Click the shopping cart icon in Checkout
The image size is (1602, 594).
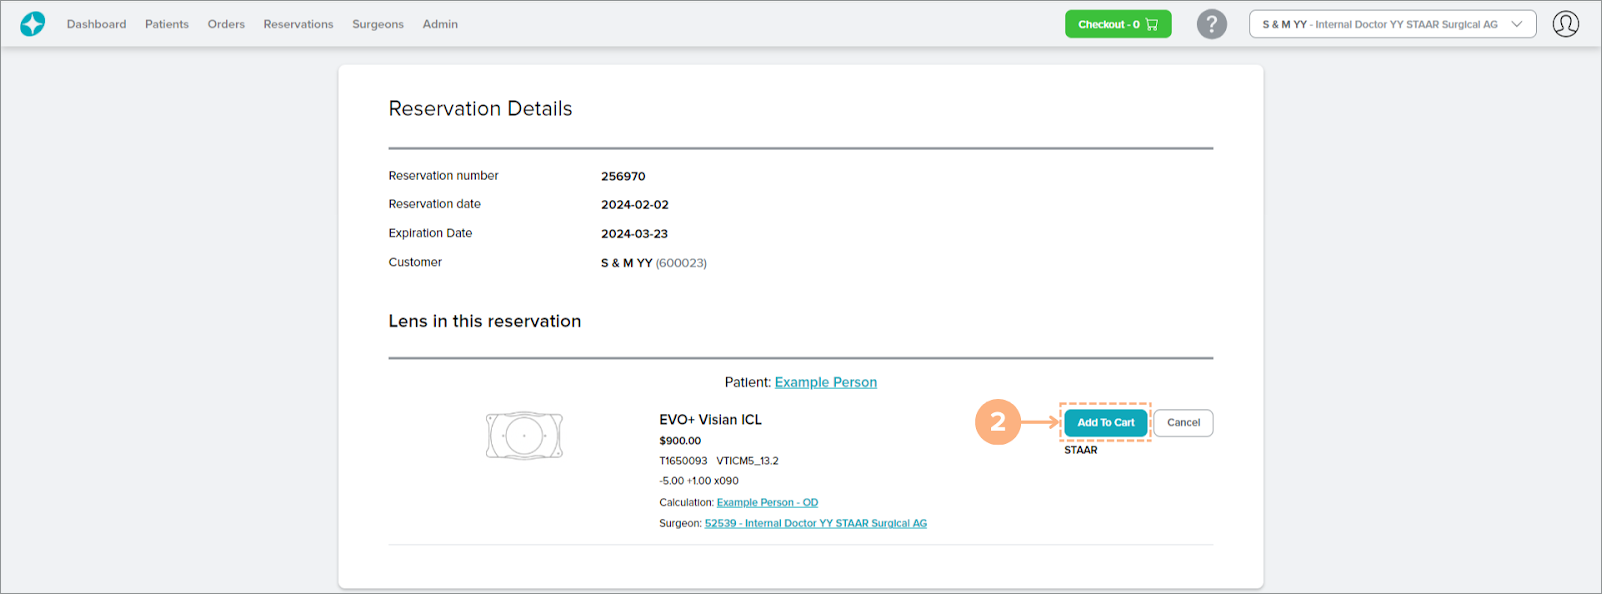(x=1152, y=24)
